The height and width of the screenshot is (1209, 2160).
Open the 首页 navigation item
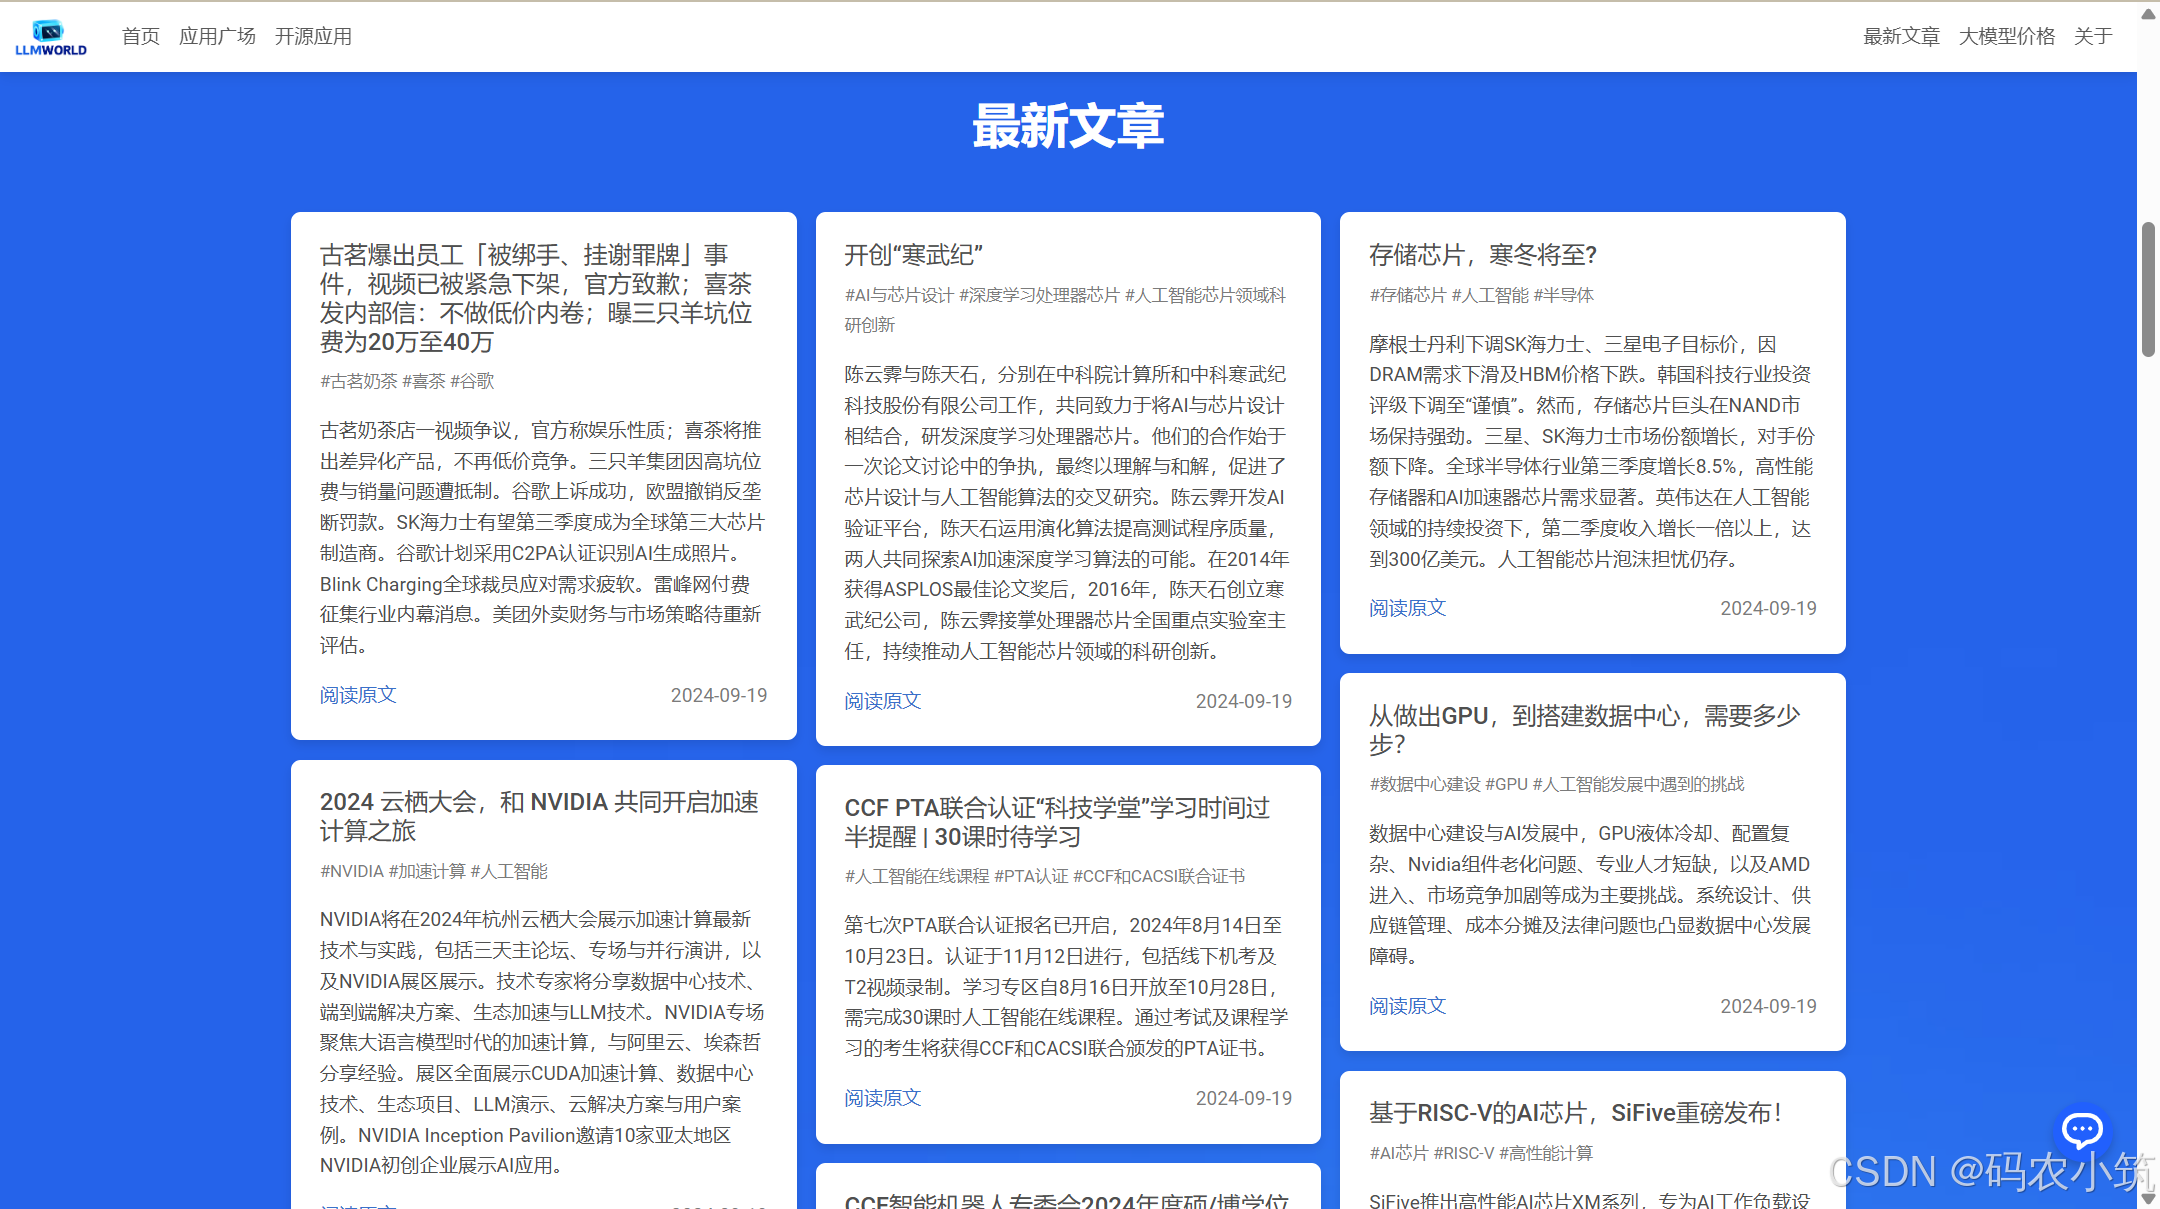pyautogui.click(x=140, y=36)
